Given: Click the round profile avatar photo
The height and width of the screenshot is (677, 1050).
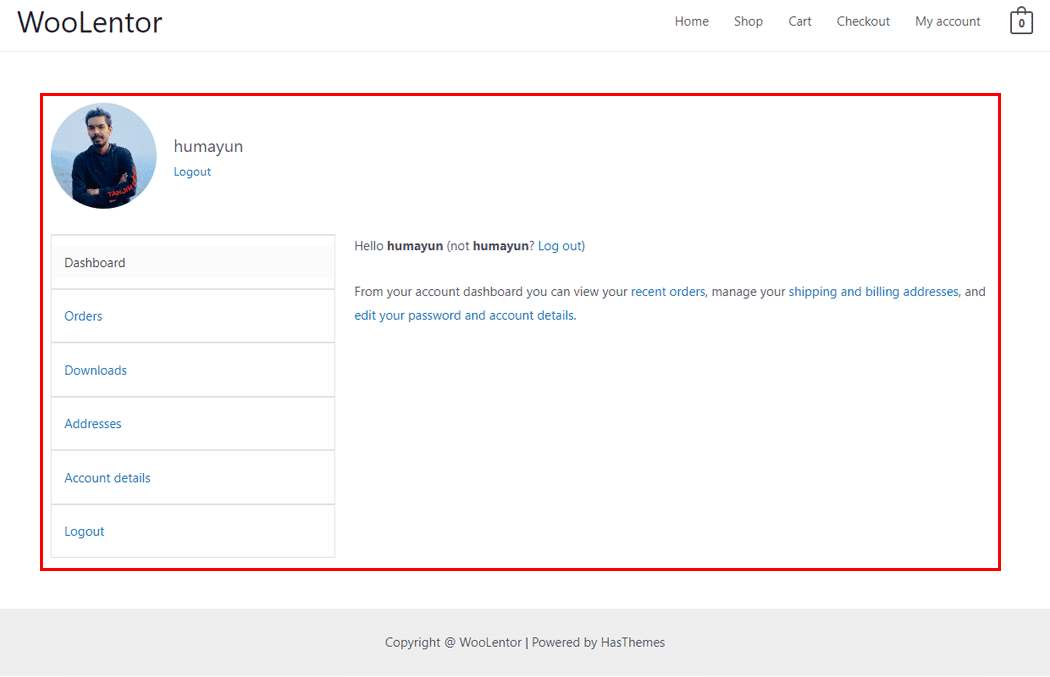Looking at the screenshot, I should [104, 156].
